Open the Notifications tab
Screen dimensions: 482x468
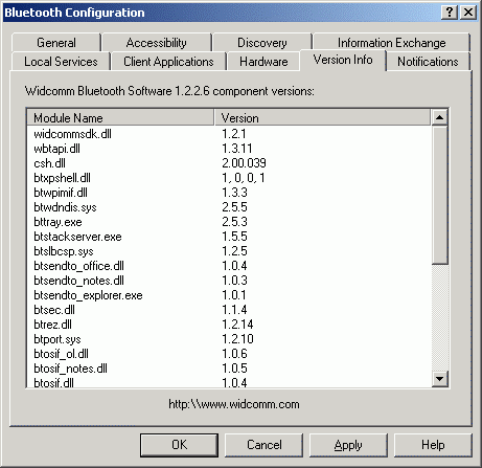coord(428,61)
